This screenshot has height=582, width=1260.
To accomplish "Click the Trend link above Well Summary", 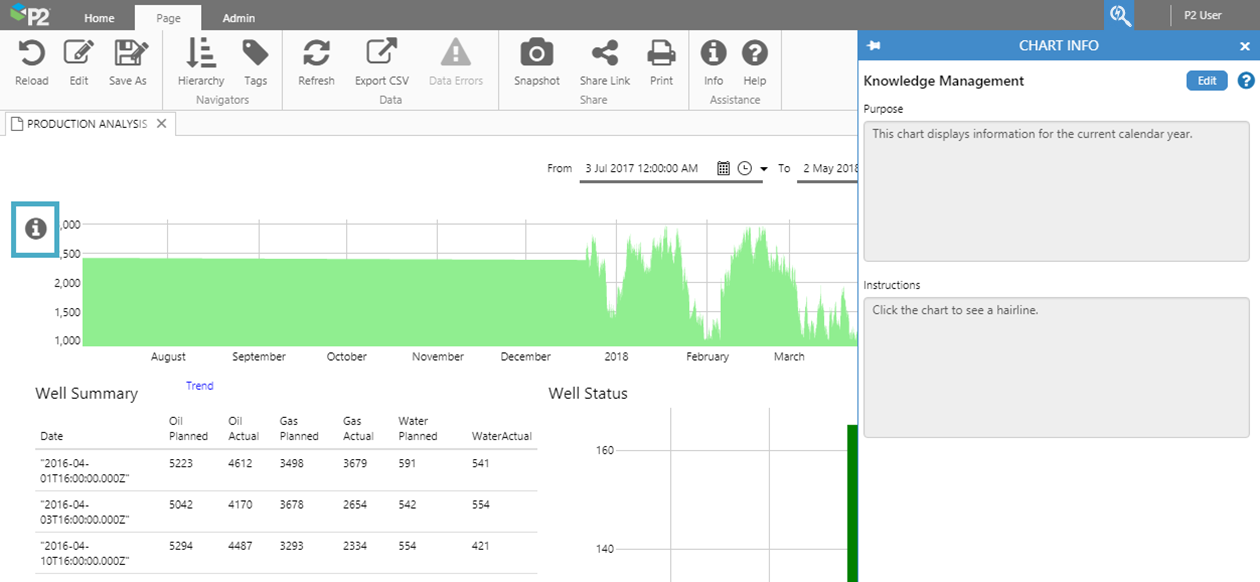I will tap(199, 386).
